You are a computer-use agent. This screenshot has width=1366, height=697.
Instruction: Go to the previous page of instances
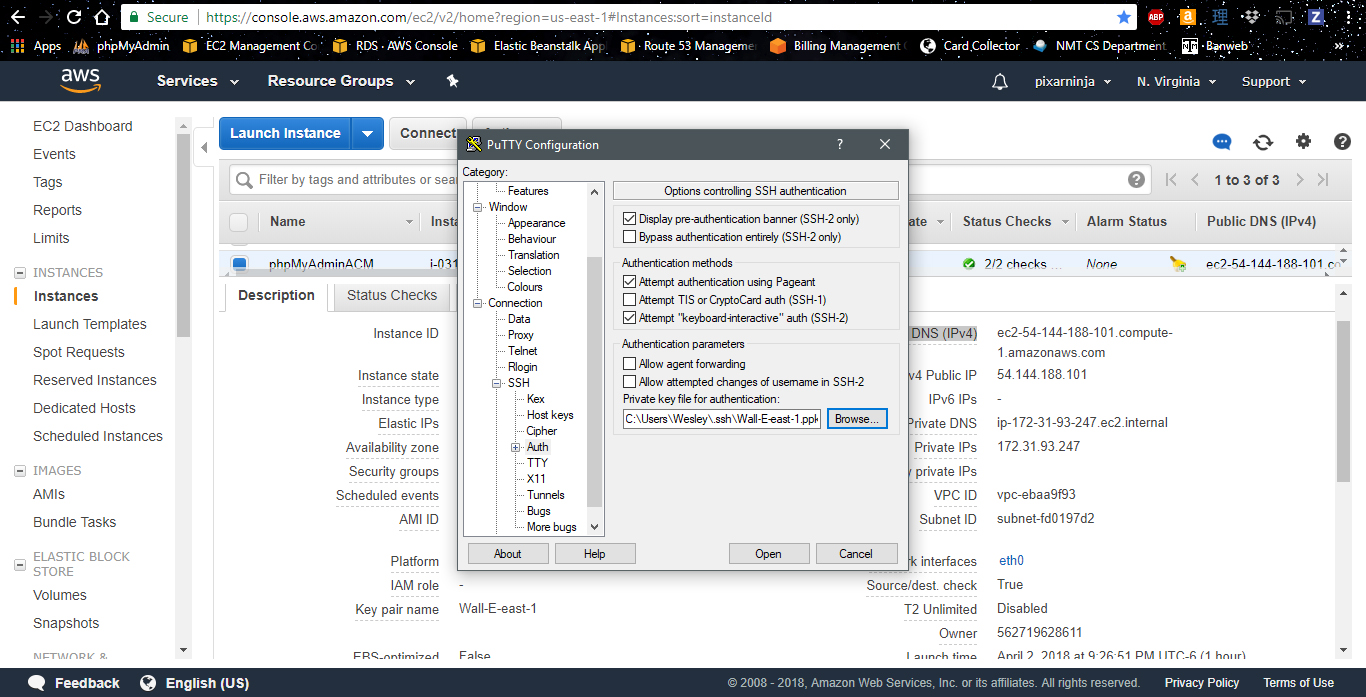[1195, 180]
